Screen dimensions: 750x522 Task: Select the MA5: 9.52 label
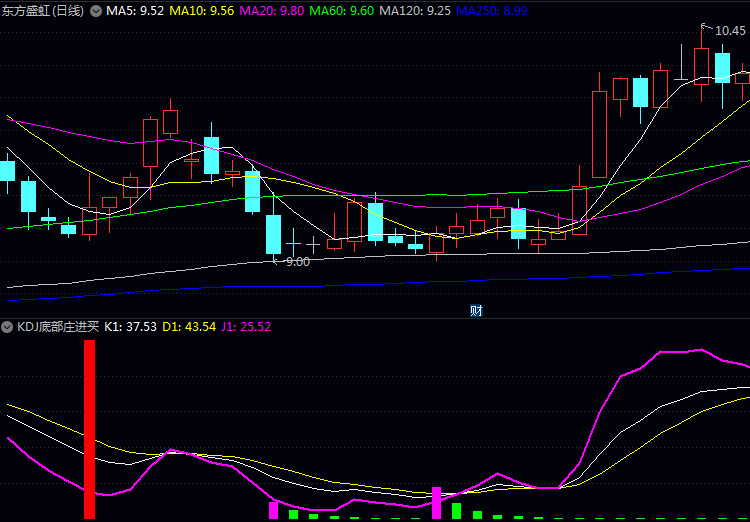135,11
